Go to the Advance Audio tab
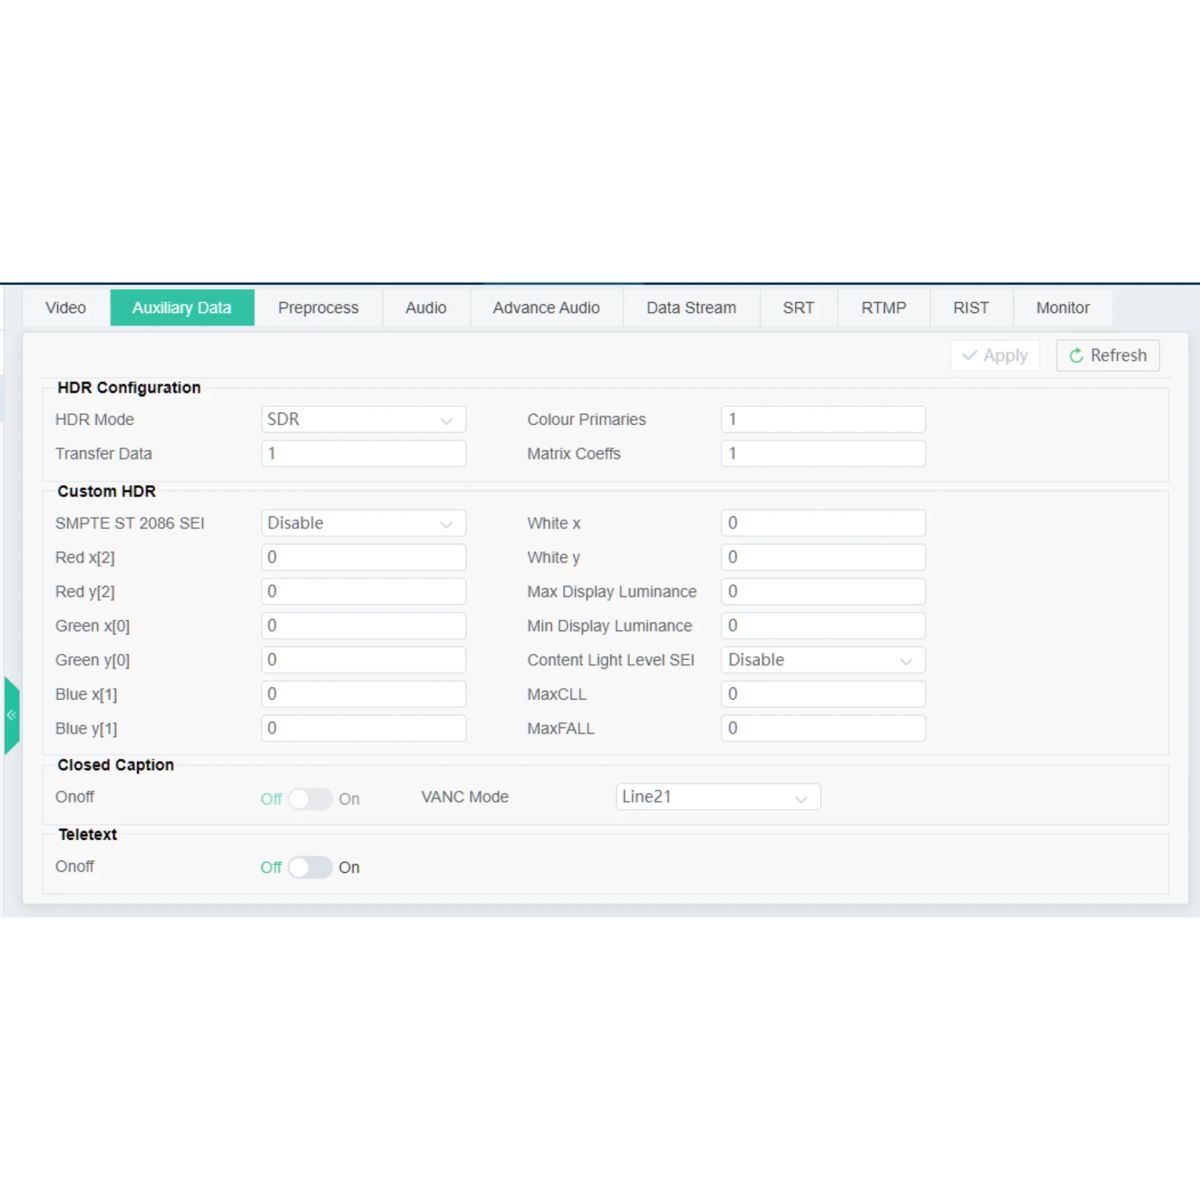Screen dimensions: 1200x1200 [x=546, y=308]
